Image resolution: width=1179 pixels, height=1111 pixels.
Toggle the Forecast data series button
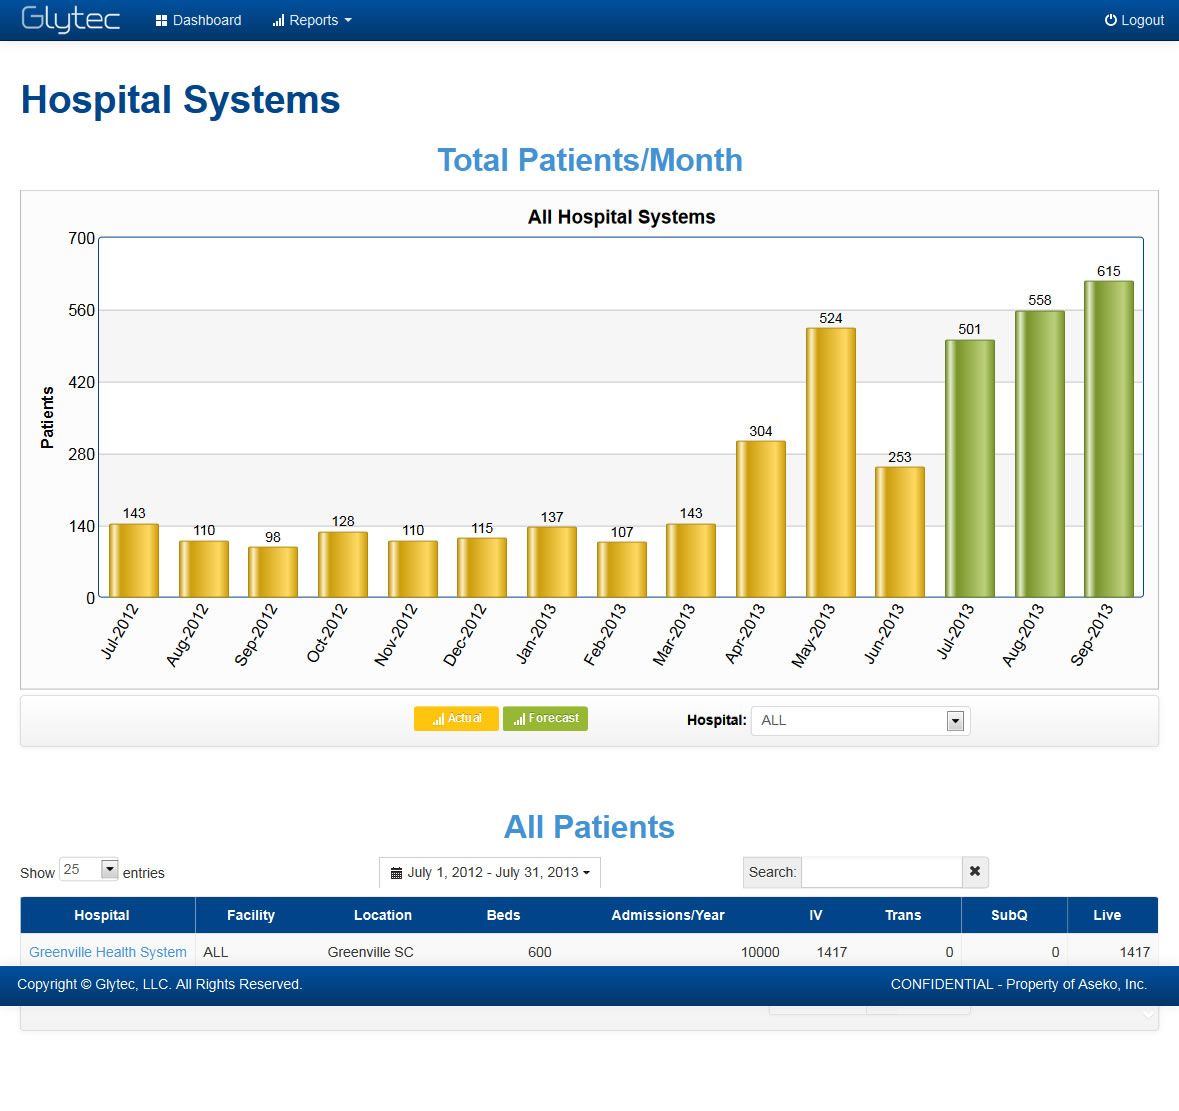click(x=545, y=719)
